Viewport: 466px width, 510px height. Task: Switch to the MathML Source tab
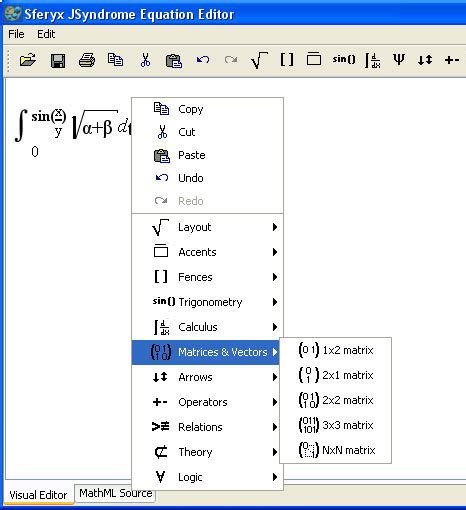tap(115, 493)
